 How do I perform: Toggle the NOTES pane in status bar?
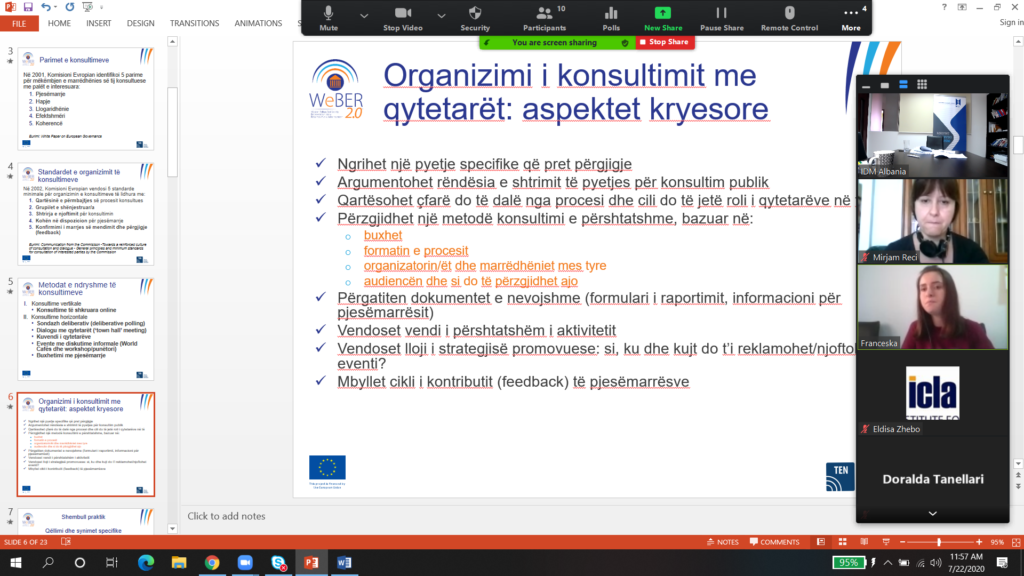[x=723, y=542]
